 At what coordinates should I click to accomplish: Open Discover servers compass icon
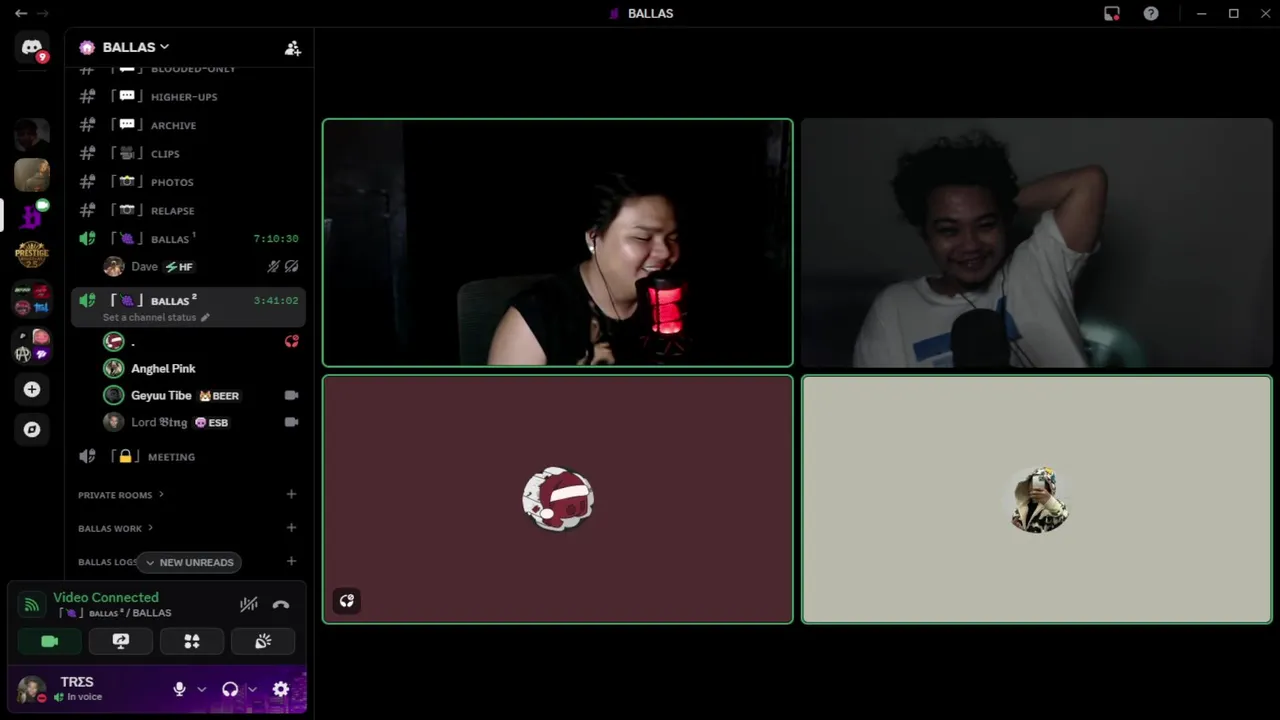32,429
